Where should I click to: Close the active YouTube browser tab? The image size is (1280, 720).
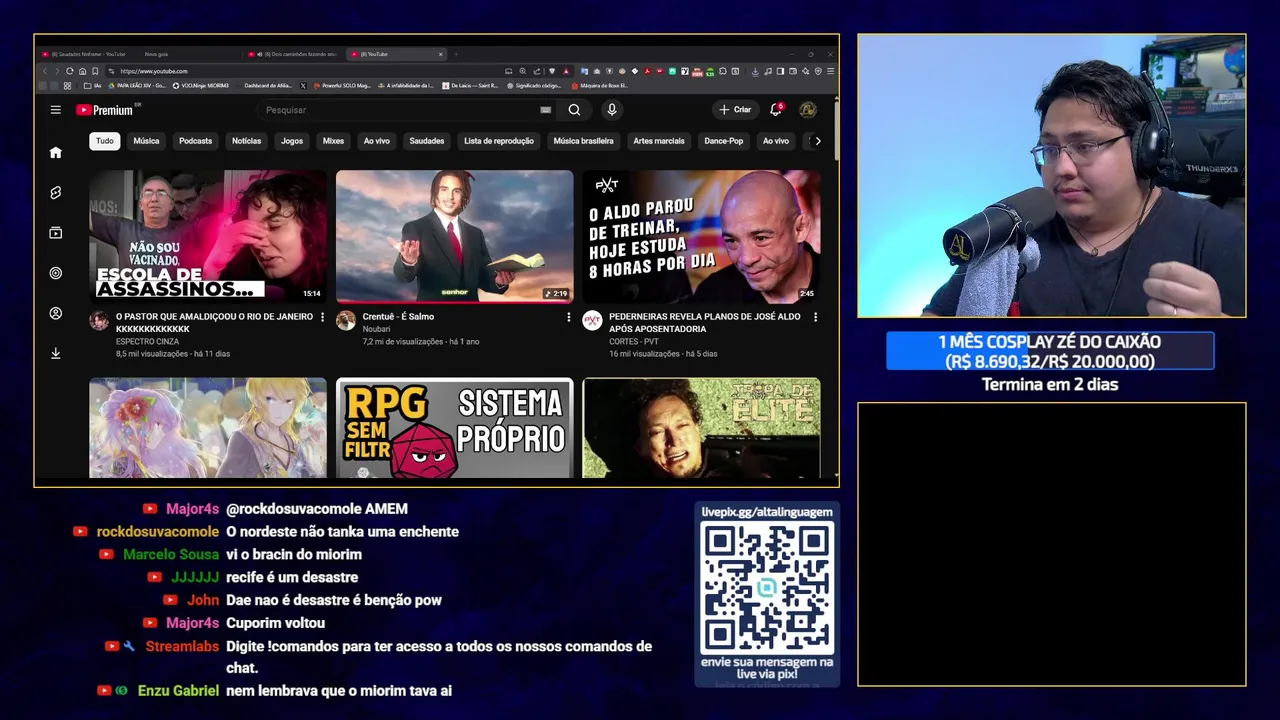[440, 54]
